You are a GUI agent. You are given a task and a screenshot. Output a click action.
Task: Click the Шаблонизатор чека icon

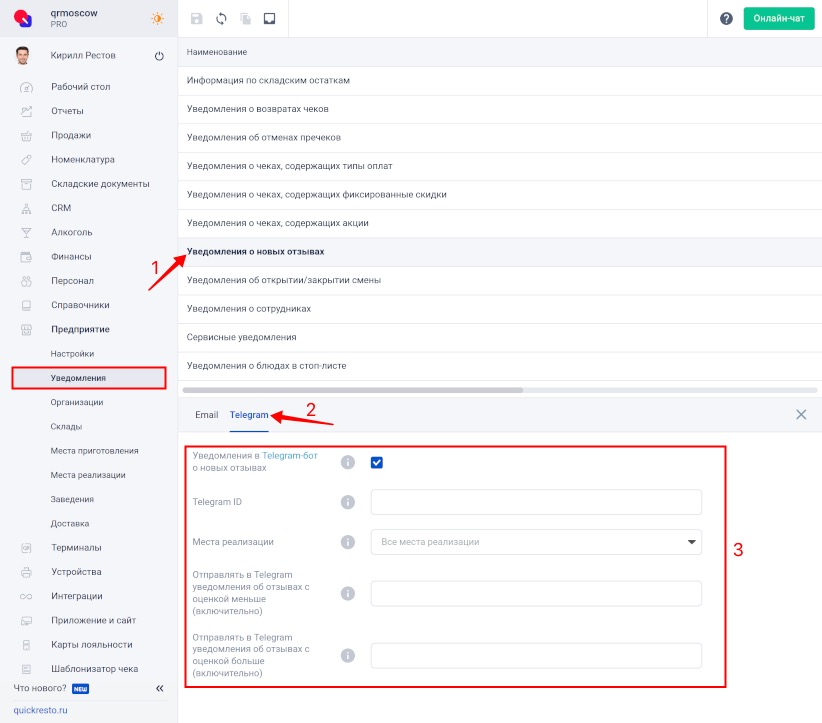tap(26, 669)
